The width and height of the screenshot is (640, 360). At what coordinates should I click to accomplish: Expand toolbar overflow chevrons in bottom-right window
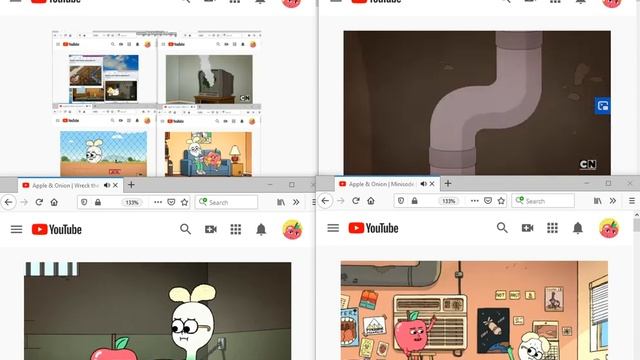pyautogui.click(x=613, y=200)
